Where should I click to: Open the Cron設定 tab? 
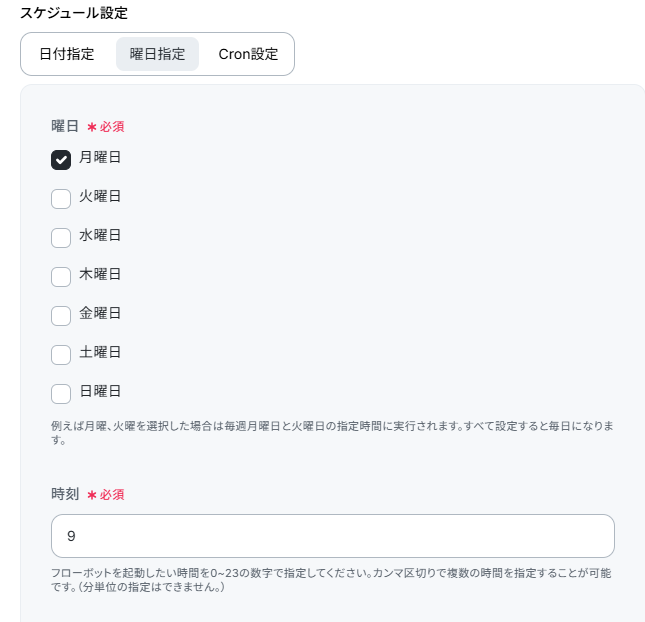click(248, 54)
